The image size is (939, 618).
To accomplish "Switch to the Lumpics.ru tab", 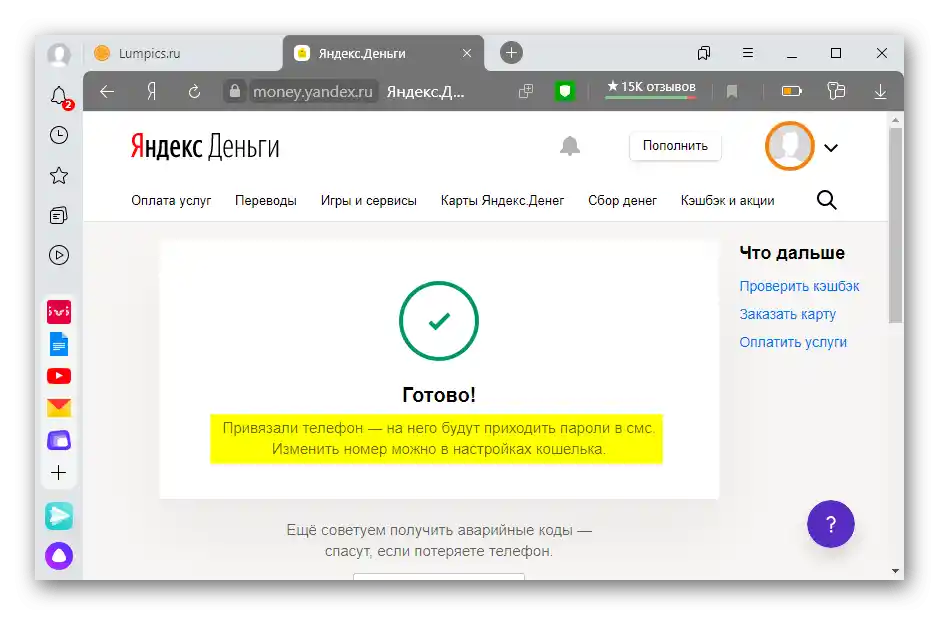I will click(183, 53).
